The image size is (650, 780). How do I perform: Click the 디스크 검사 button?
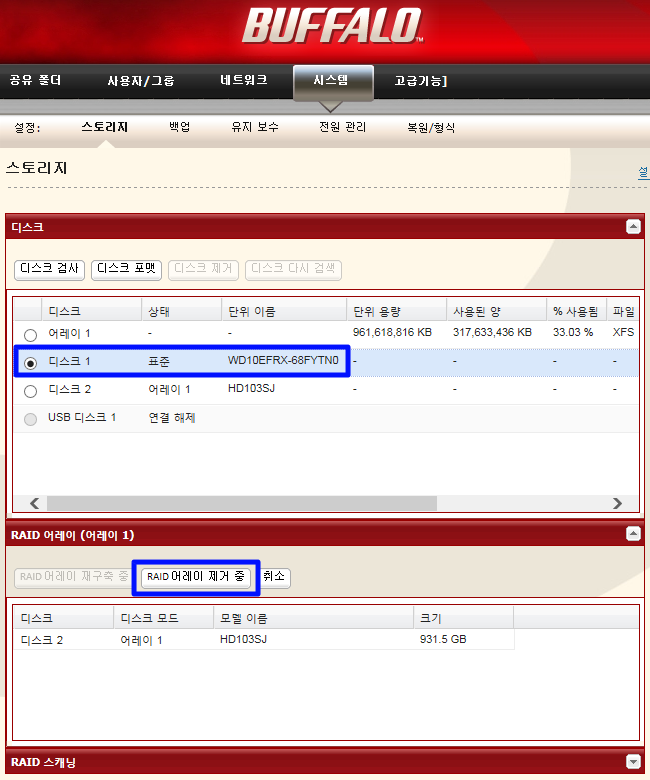(x=49, y=270)
